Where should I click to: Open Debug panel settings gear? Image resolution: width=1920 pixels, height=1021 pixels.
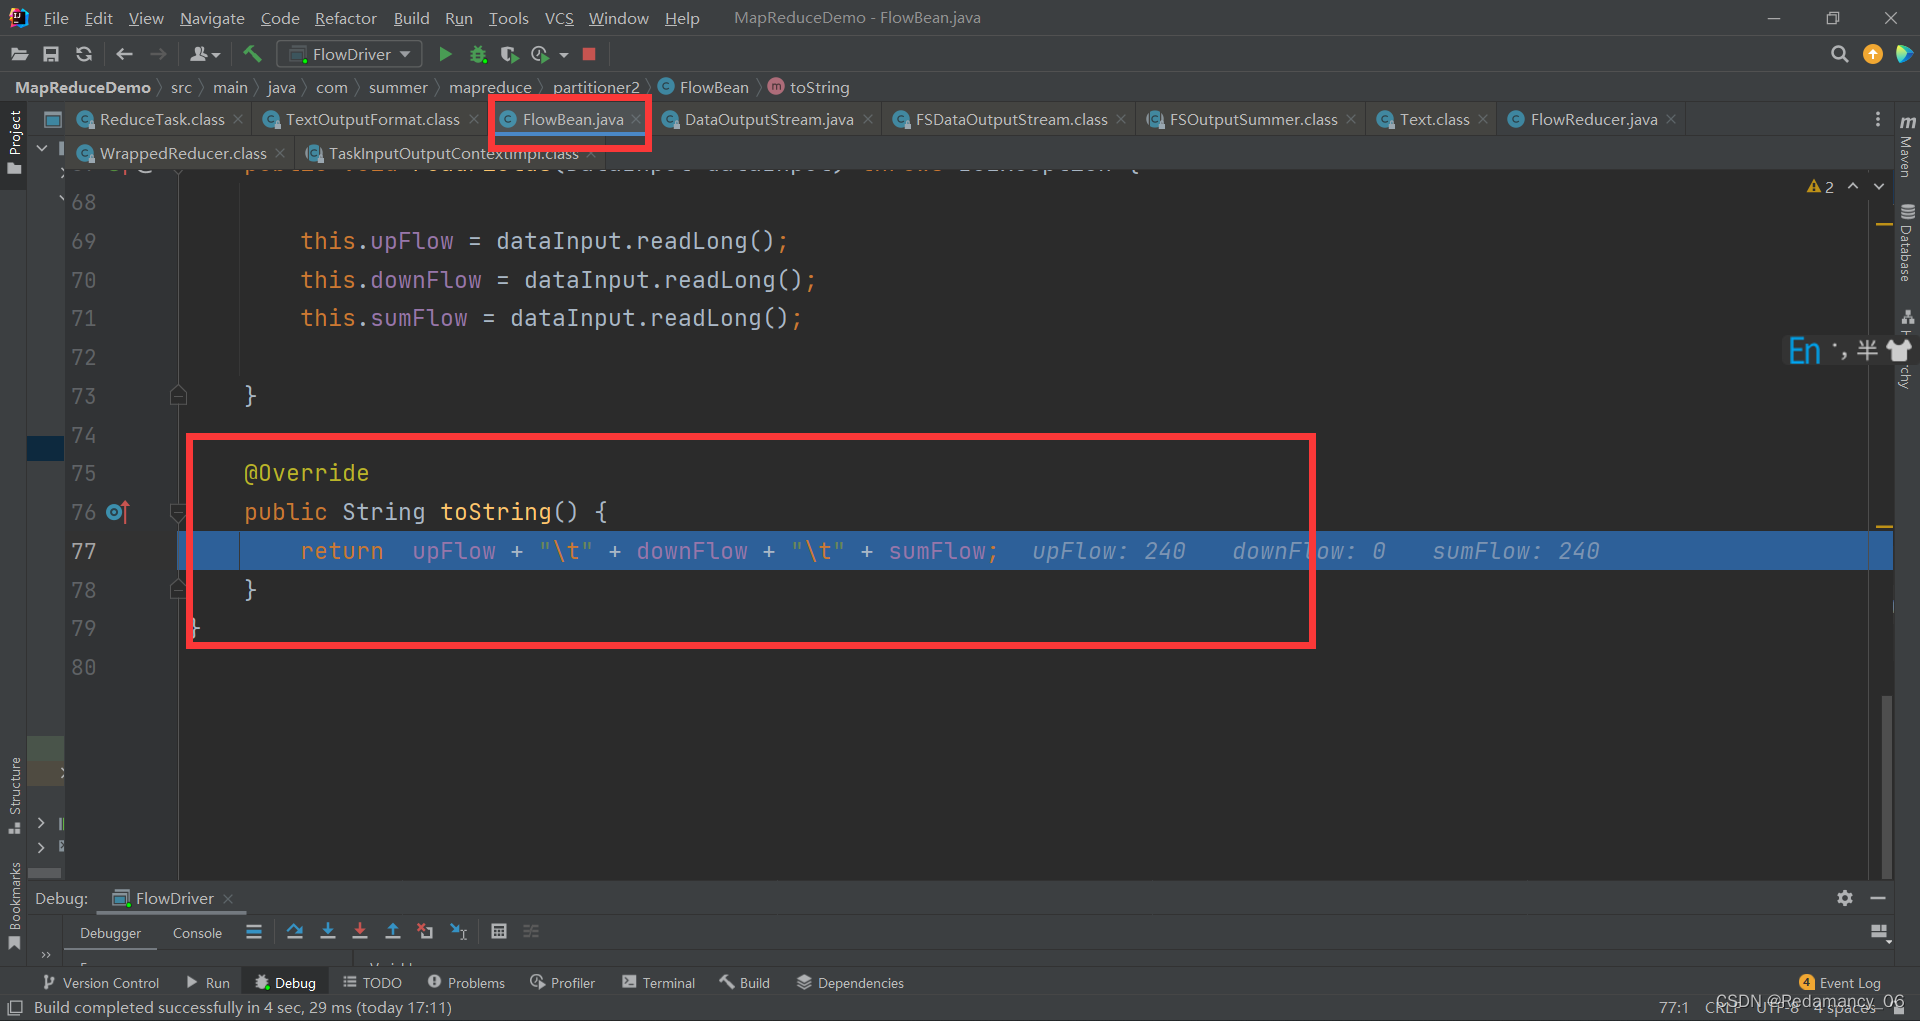(1845, 898)
